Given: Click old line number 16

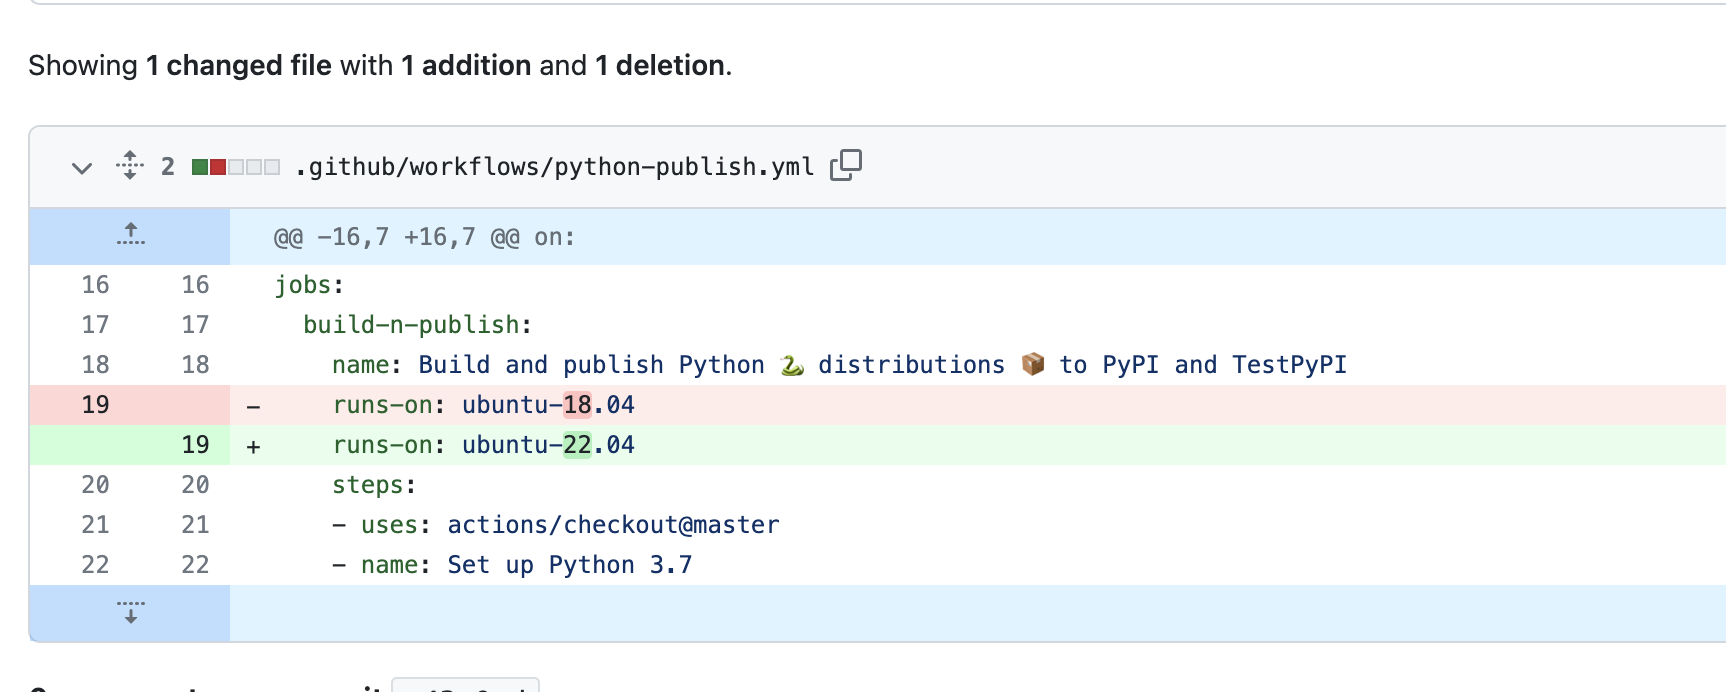Looking at the screenshot, I should pyautogui.click(x=95, y=285).
